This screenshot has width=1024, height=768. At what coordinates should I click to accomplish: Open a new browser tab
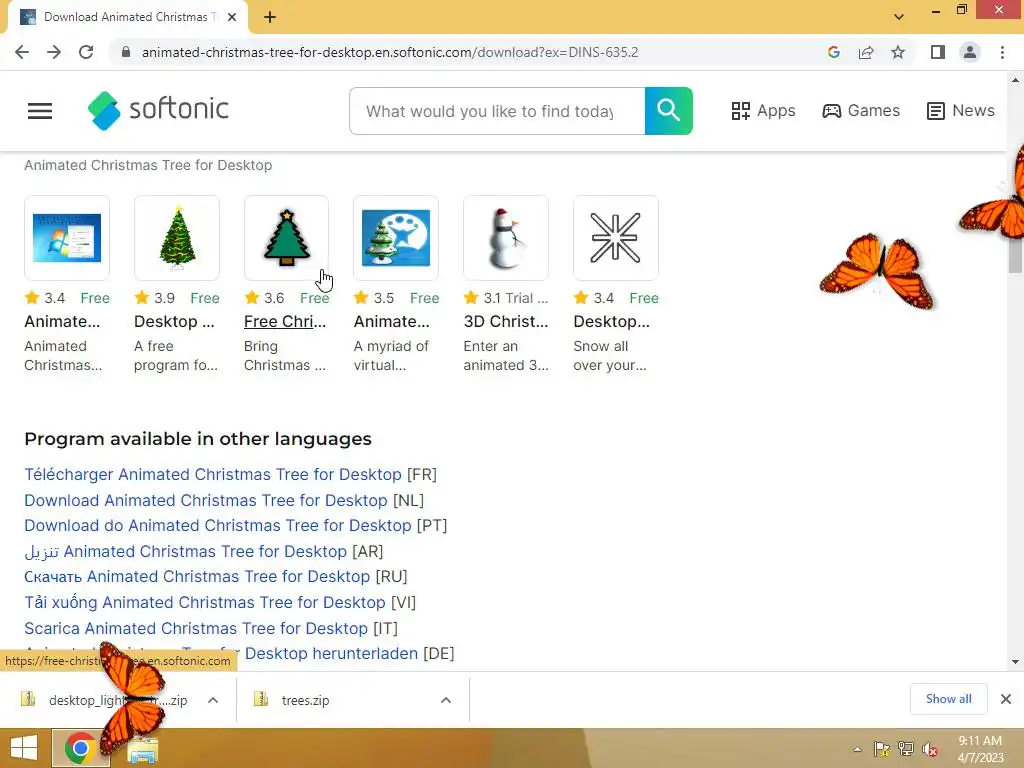(x=270, y=17)
